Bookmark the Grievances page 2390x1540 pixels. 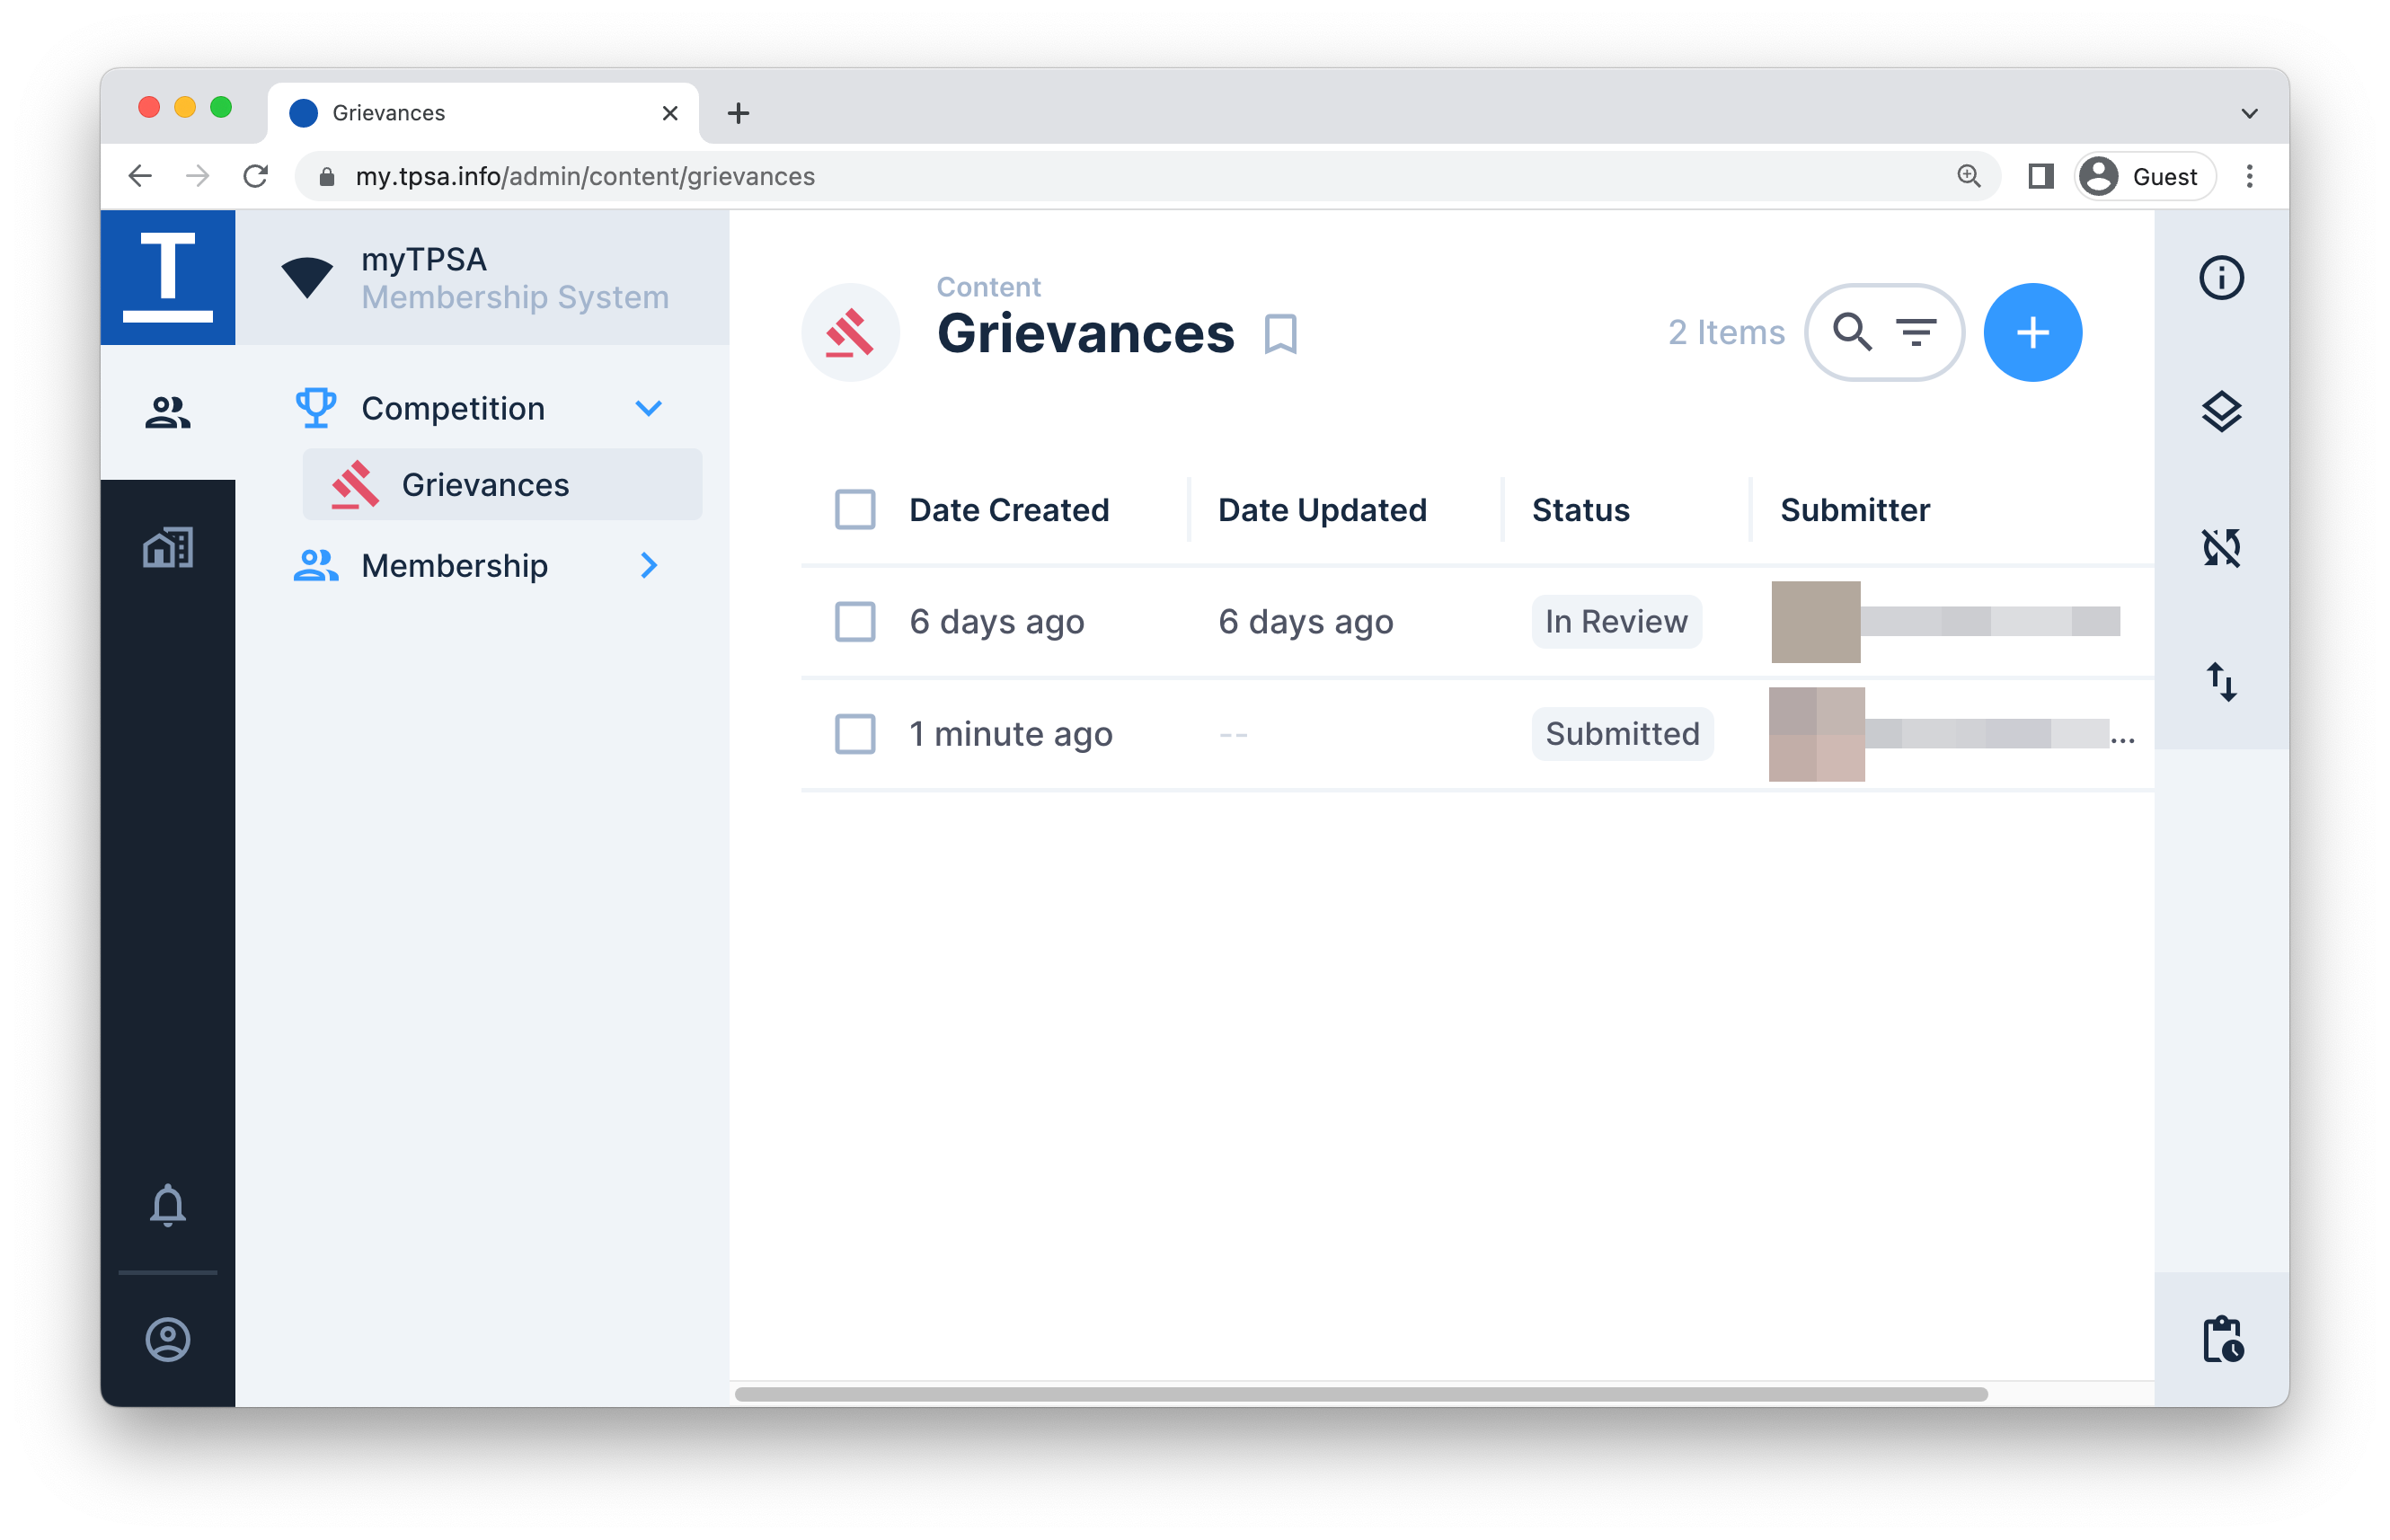1280,334
